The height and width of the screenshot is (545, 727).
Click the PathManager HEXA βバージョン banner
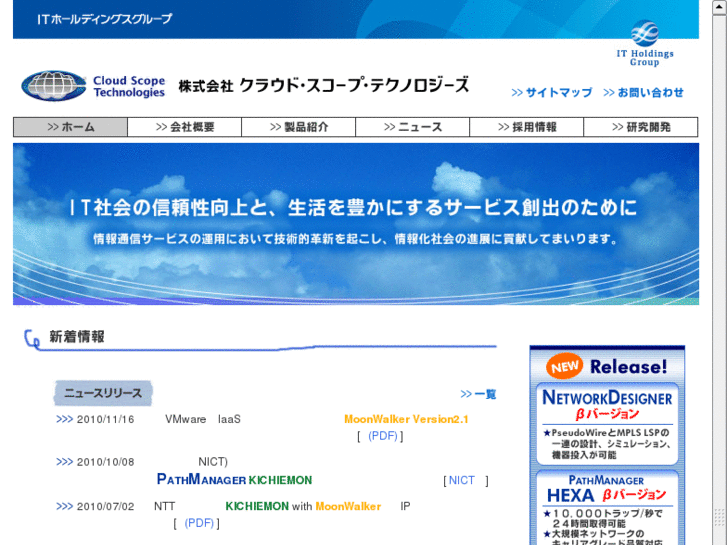click(x=607, y=508)
